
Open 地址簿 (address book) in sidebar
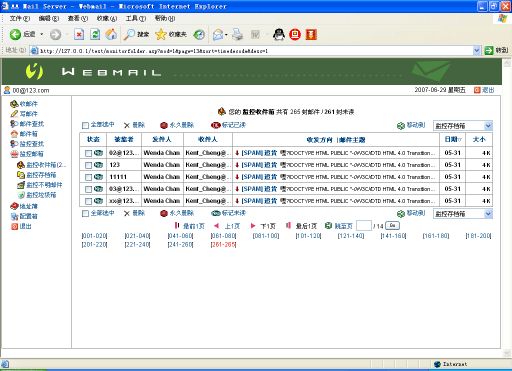pos(24,206)
